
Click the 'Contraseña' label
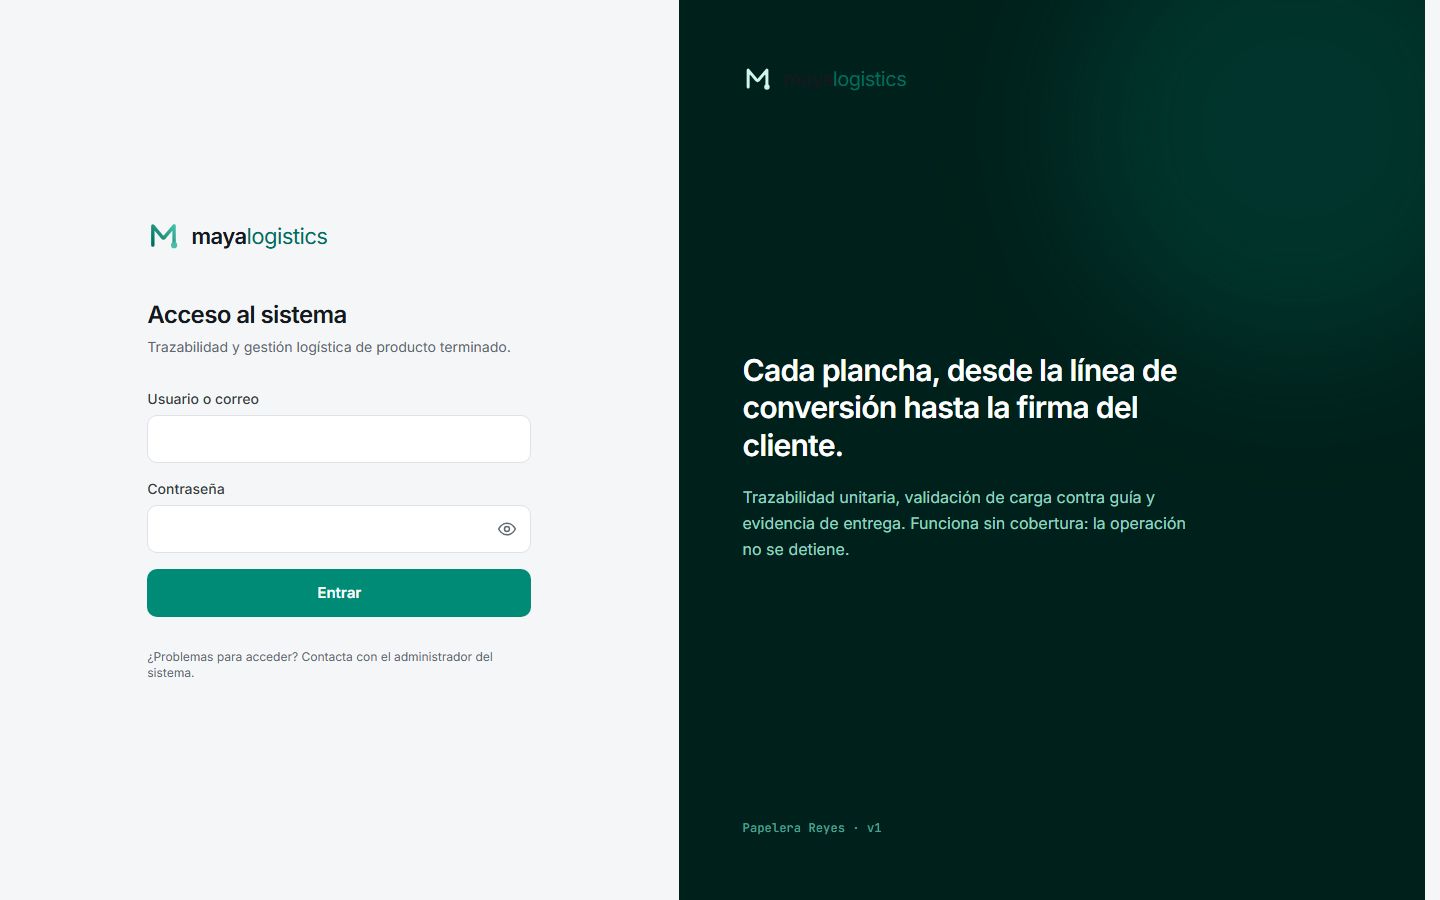(186, 489)
